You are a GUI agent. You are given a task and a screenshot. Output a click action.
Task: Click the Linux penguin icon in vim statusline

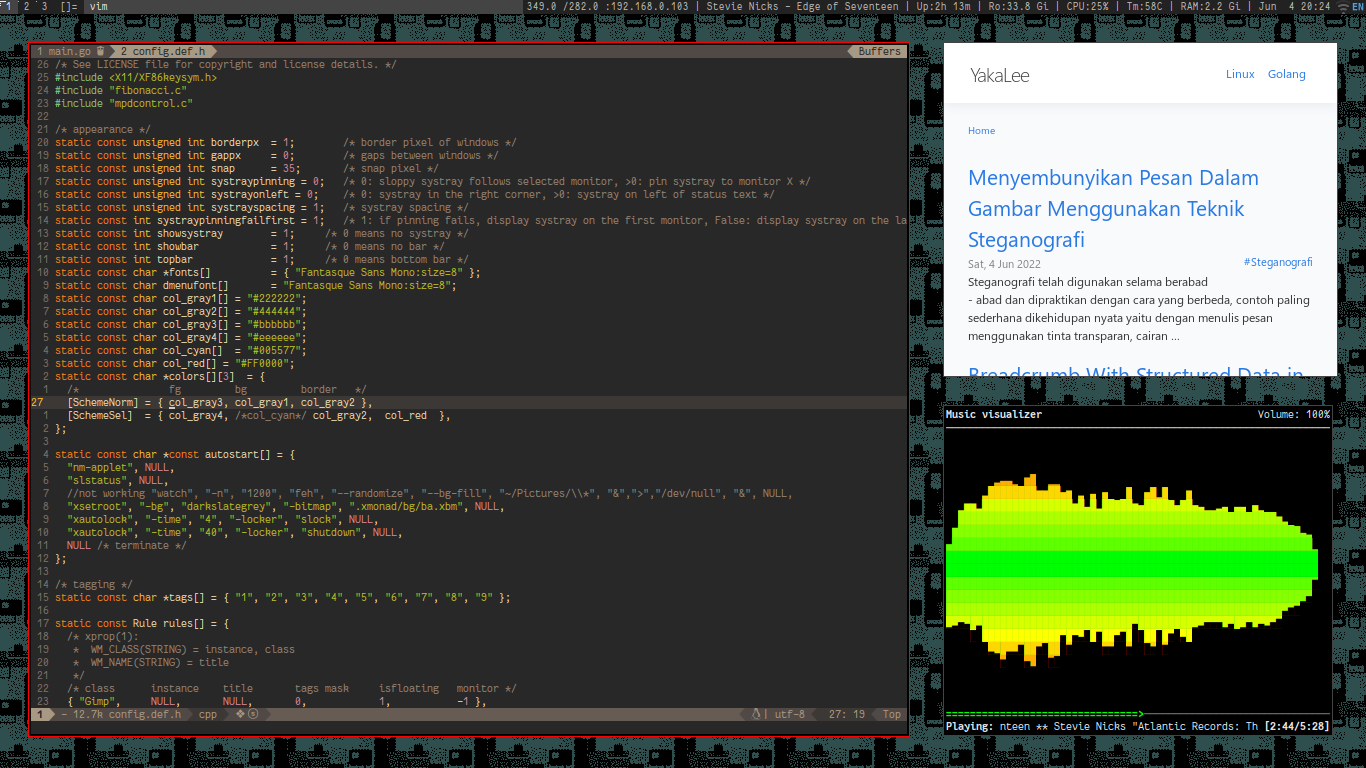757,715
